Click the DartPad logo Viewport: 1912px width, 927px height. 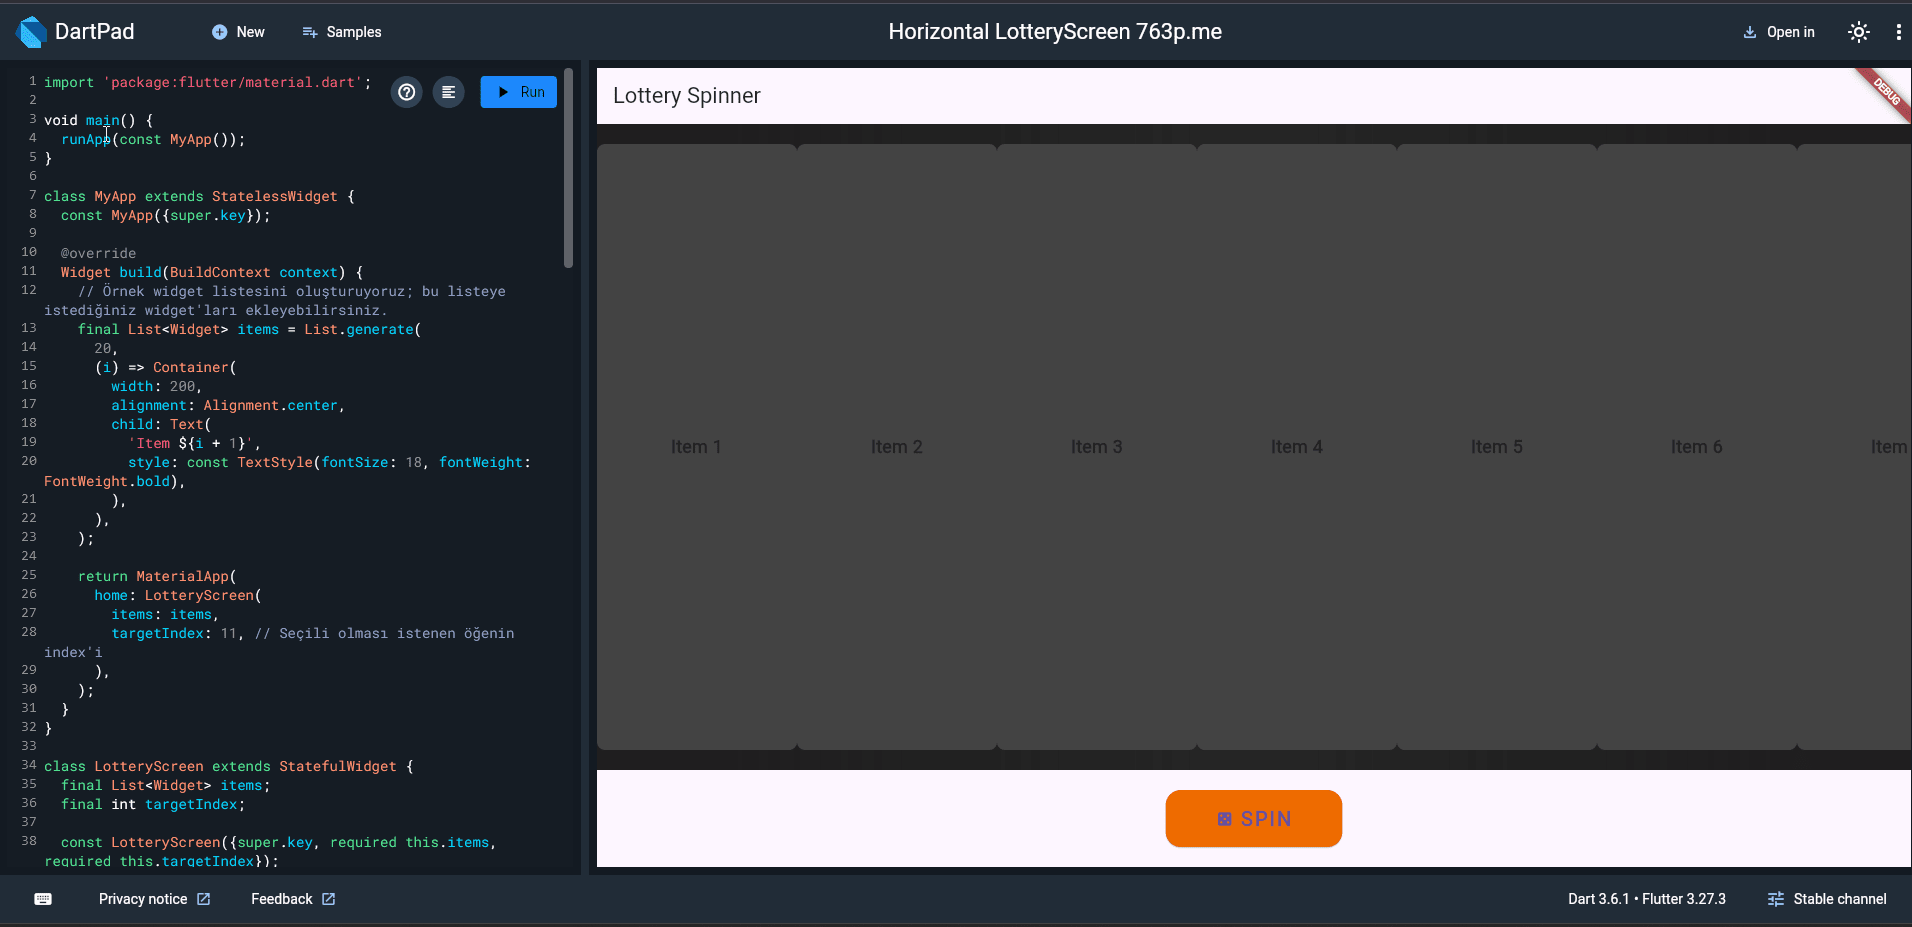tap(31, 31)
